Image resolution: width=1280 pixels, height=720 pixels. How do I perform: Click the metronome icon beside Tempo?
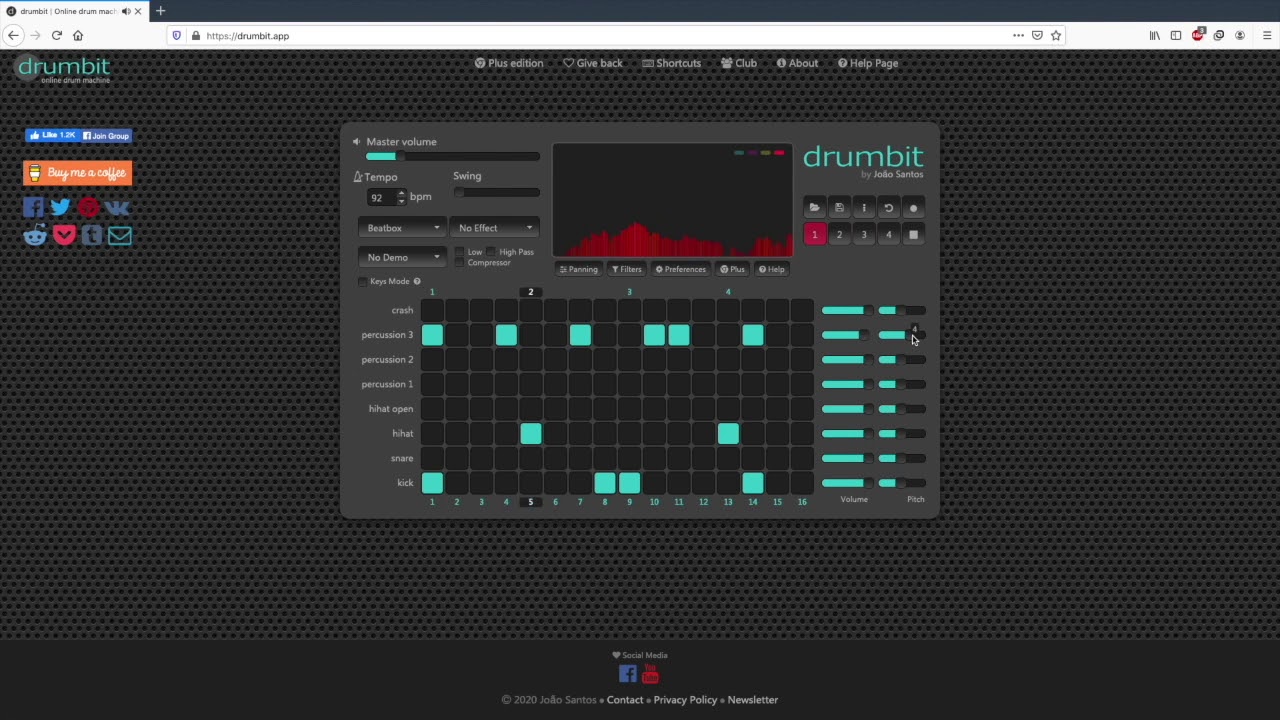[x=358, y=177]
